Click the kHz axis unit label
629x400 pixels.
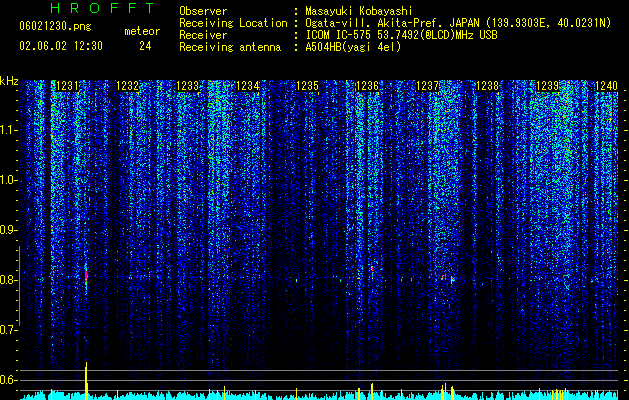(9, 81)
